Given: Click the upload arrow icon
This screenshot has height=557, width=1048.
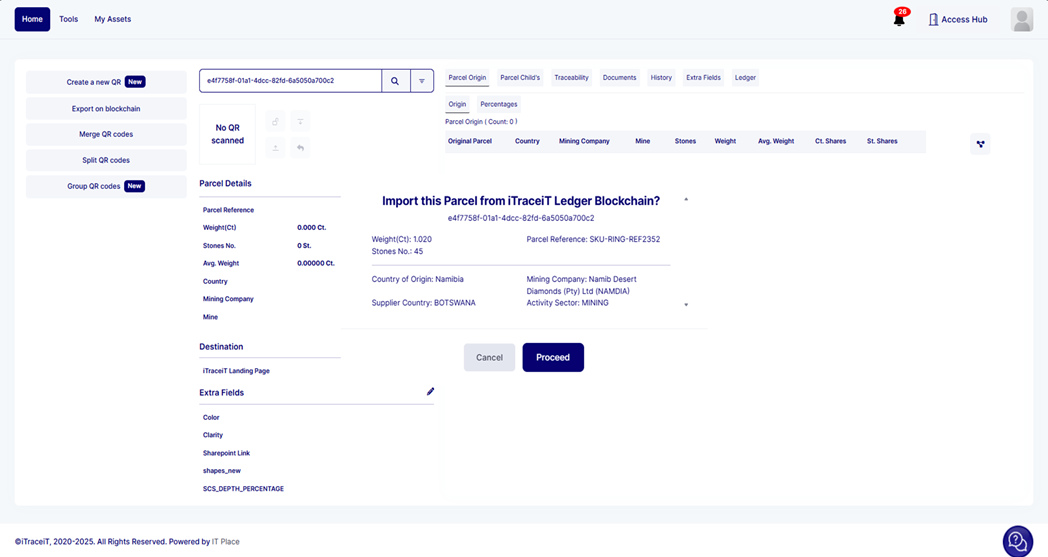Looking at the screenshot, I should [276, 148].
